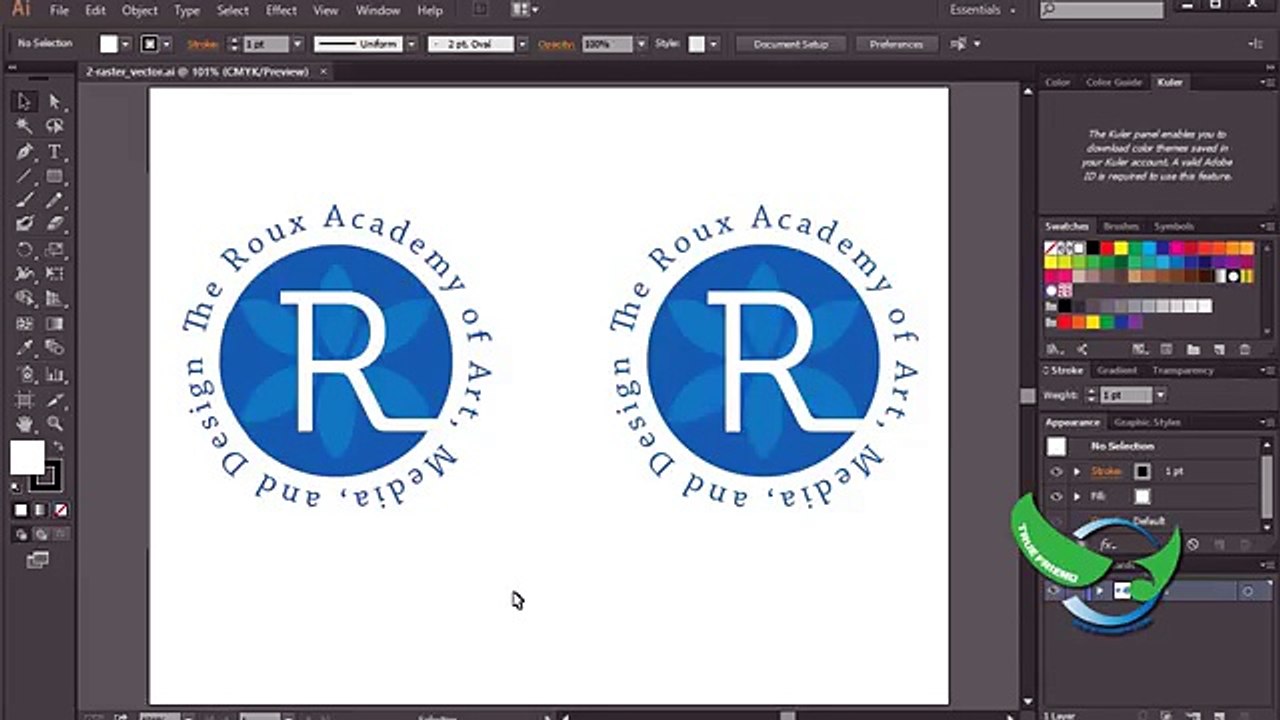Open the Weight dropdown in Stroke panel
Viewport: 1280px width, 720px height.
(1160, 395)
